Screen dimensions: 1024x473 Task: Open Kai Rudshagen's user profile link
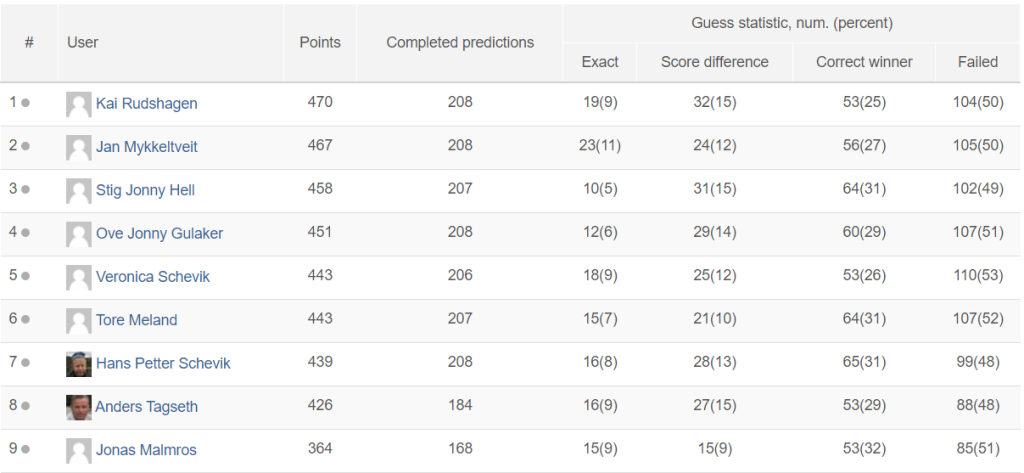click(146, 103)
